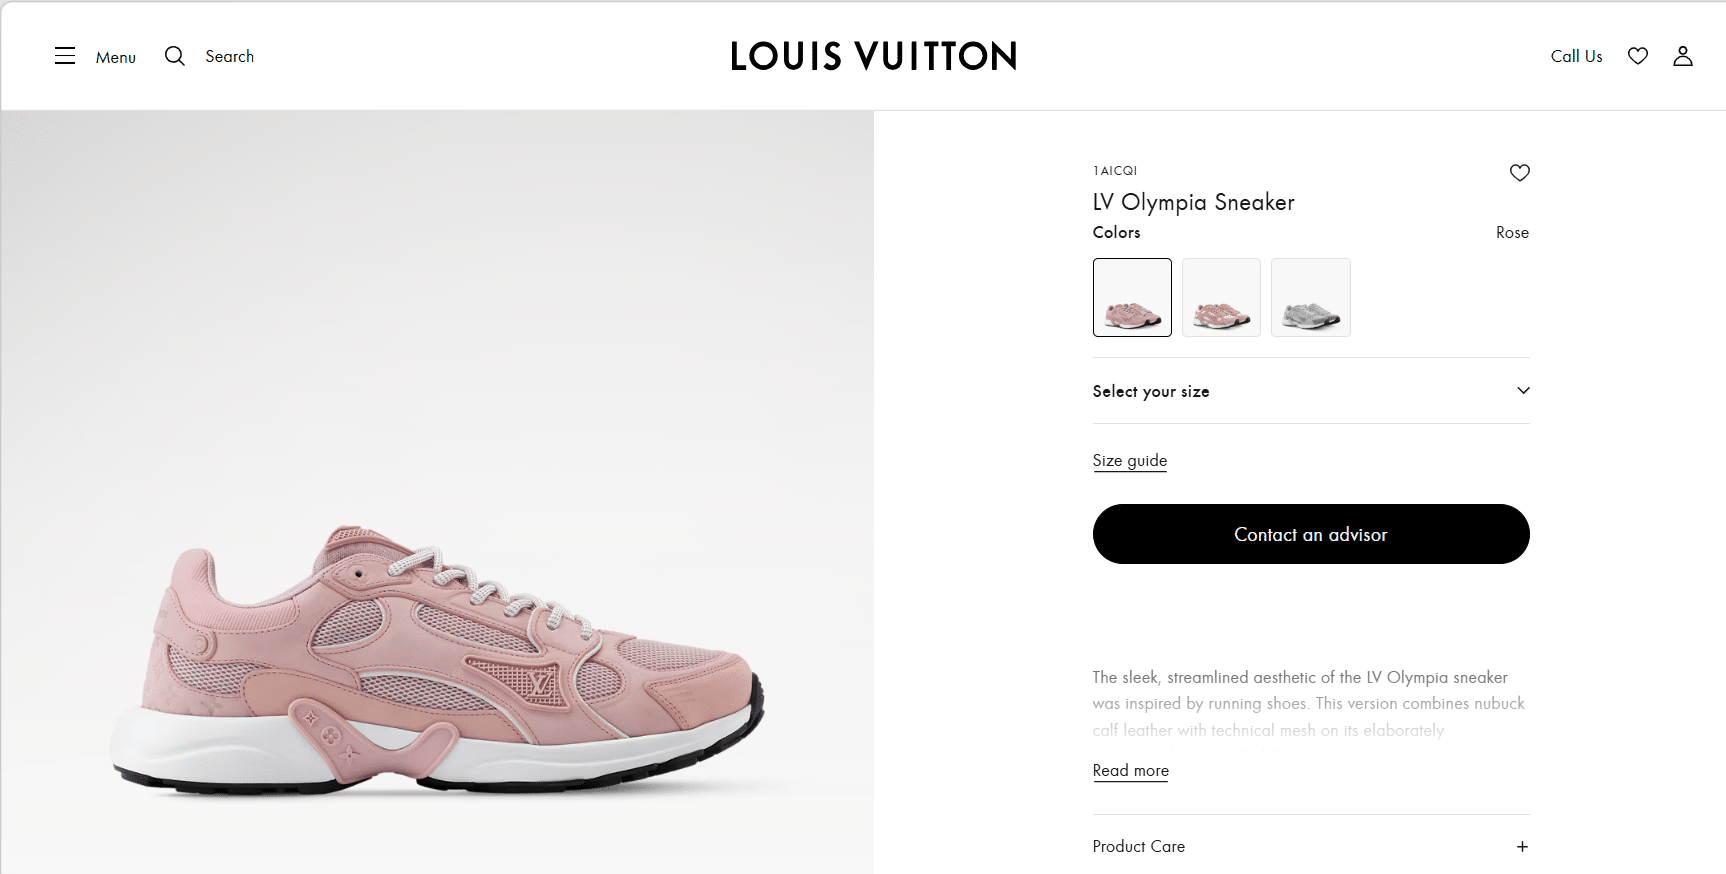Expand Product Care with plus icon
Viewport: 1726px width, 874px height.
1522,847
